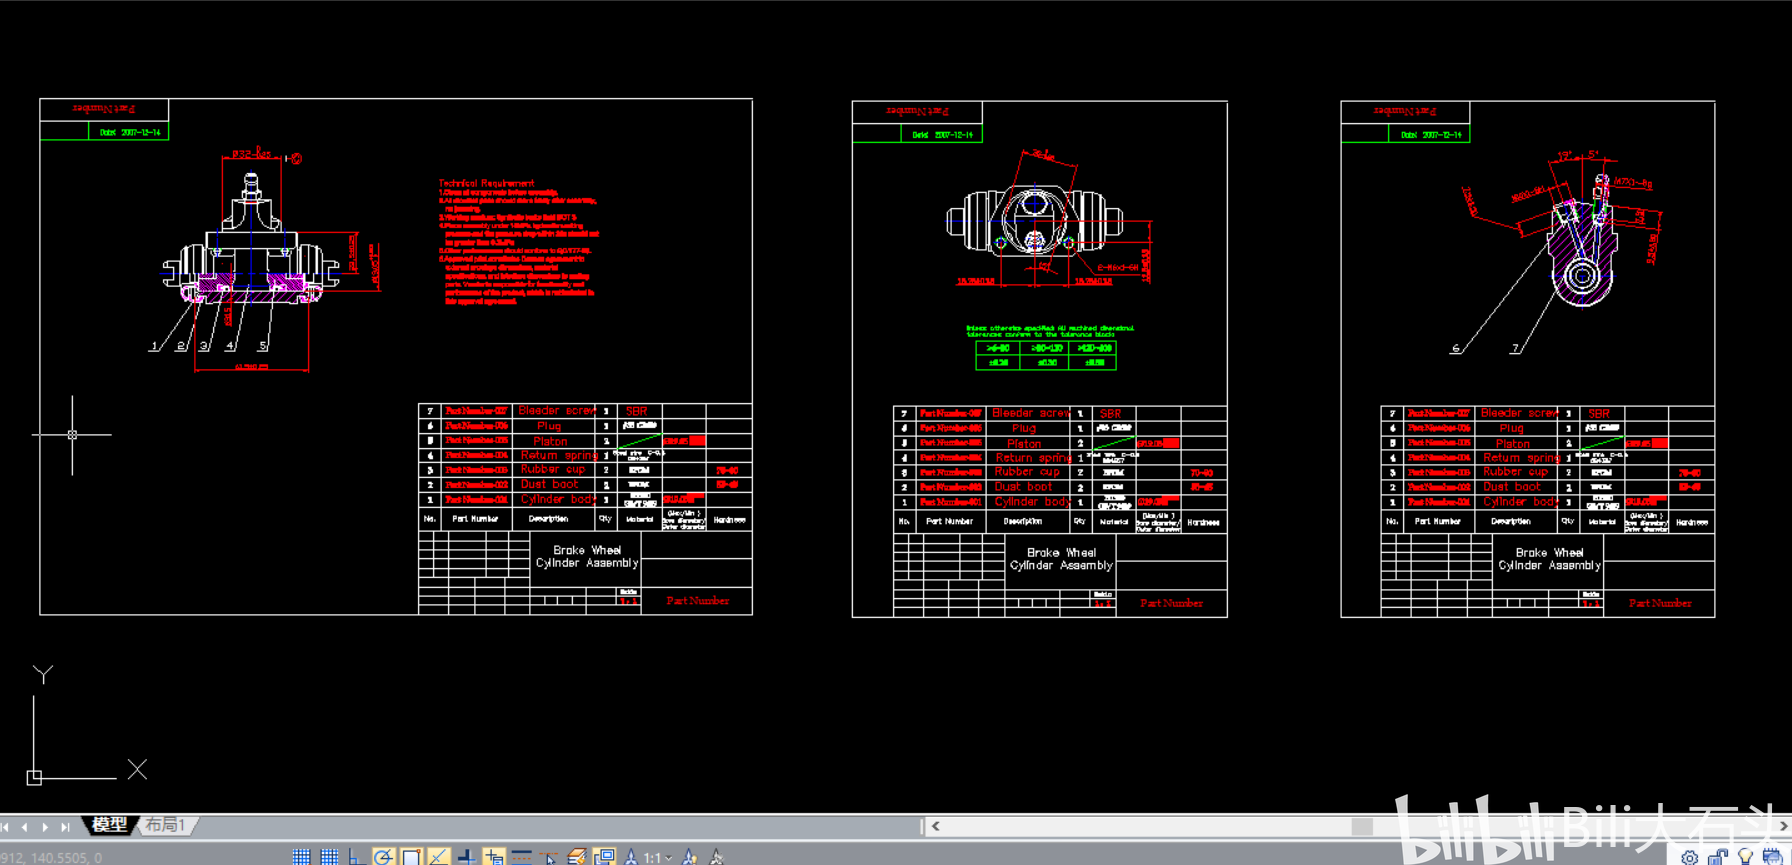
Task: Click the previous layout tab arrow
Action: coord(25,826)
